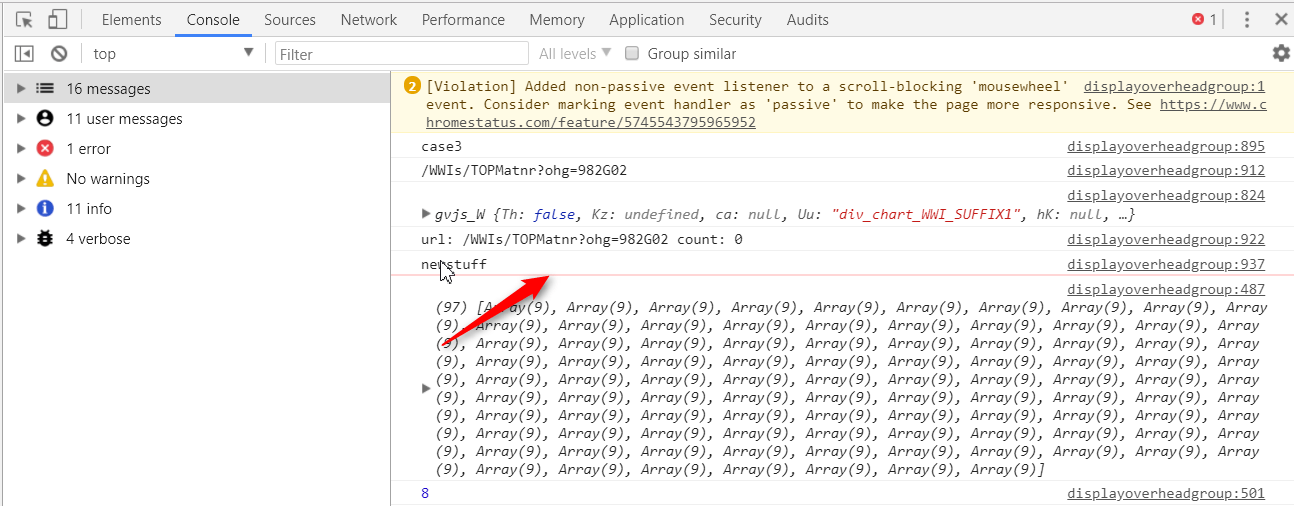Viewport: 1294px width, 506px height.
Task: Focus the console Filter input field
Action: click(402, 54)
